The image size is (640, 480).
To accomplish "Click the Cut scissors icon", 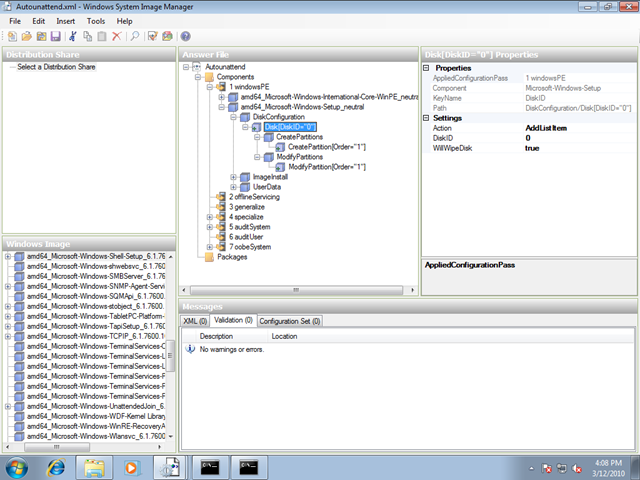I will [73, 36].
